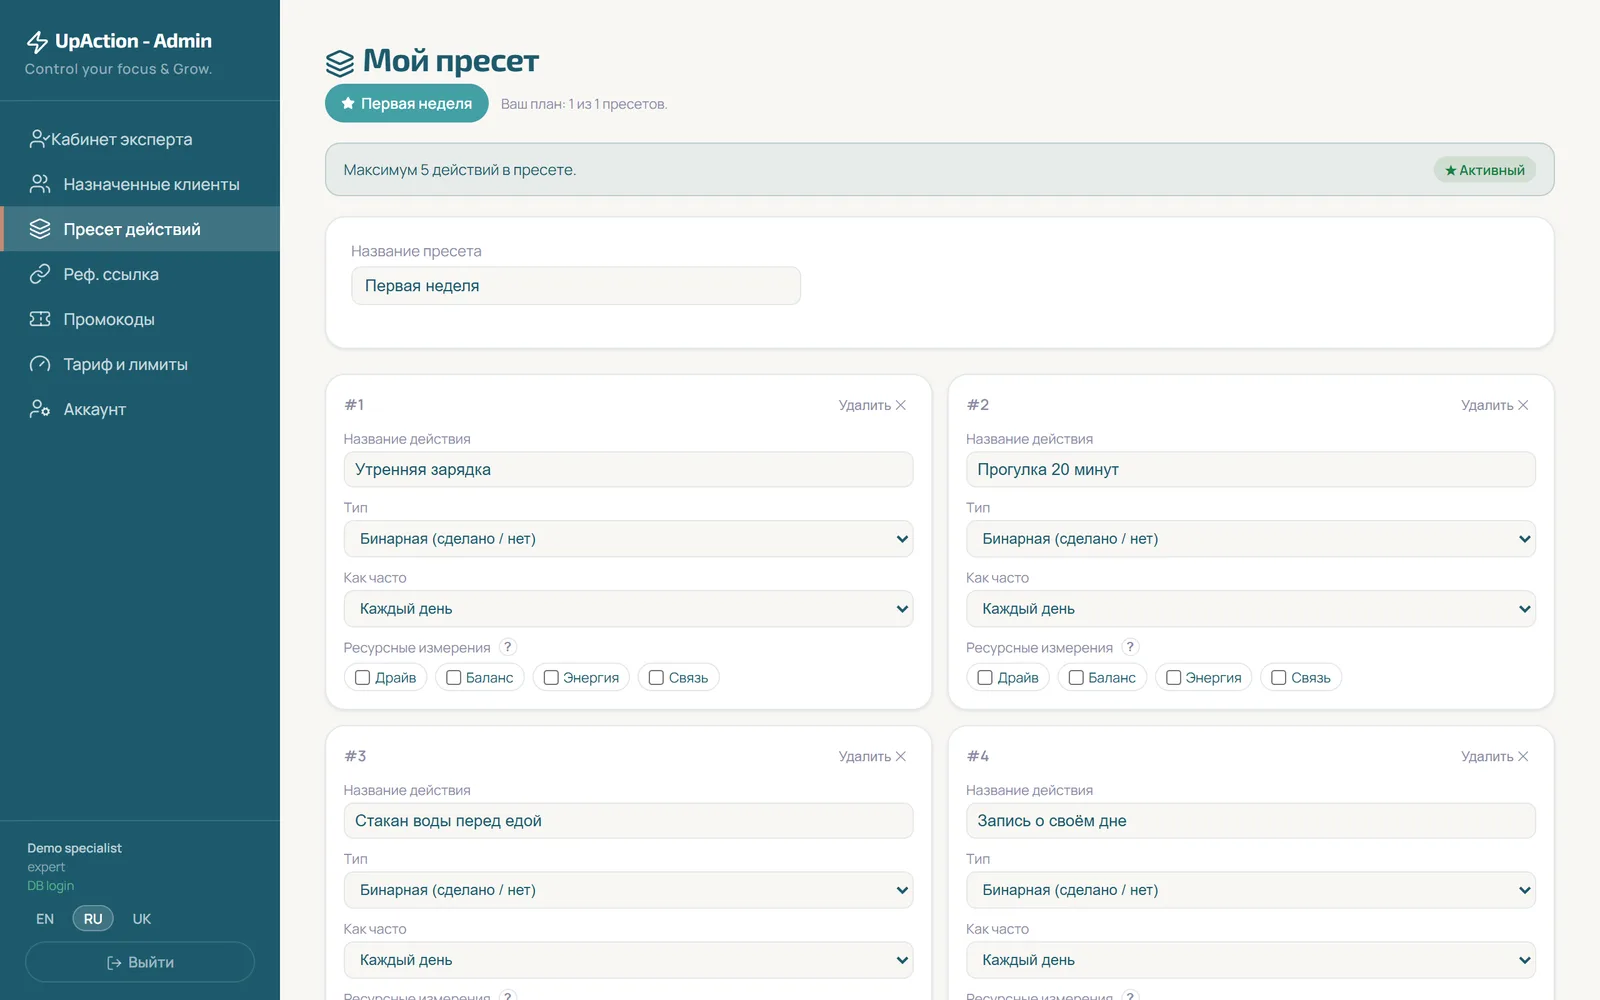Click the X icon to delete action #4
Screen dimensions: 1600x1000
tap(1523, 756)
